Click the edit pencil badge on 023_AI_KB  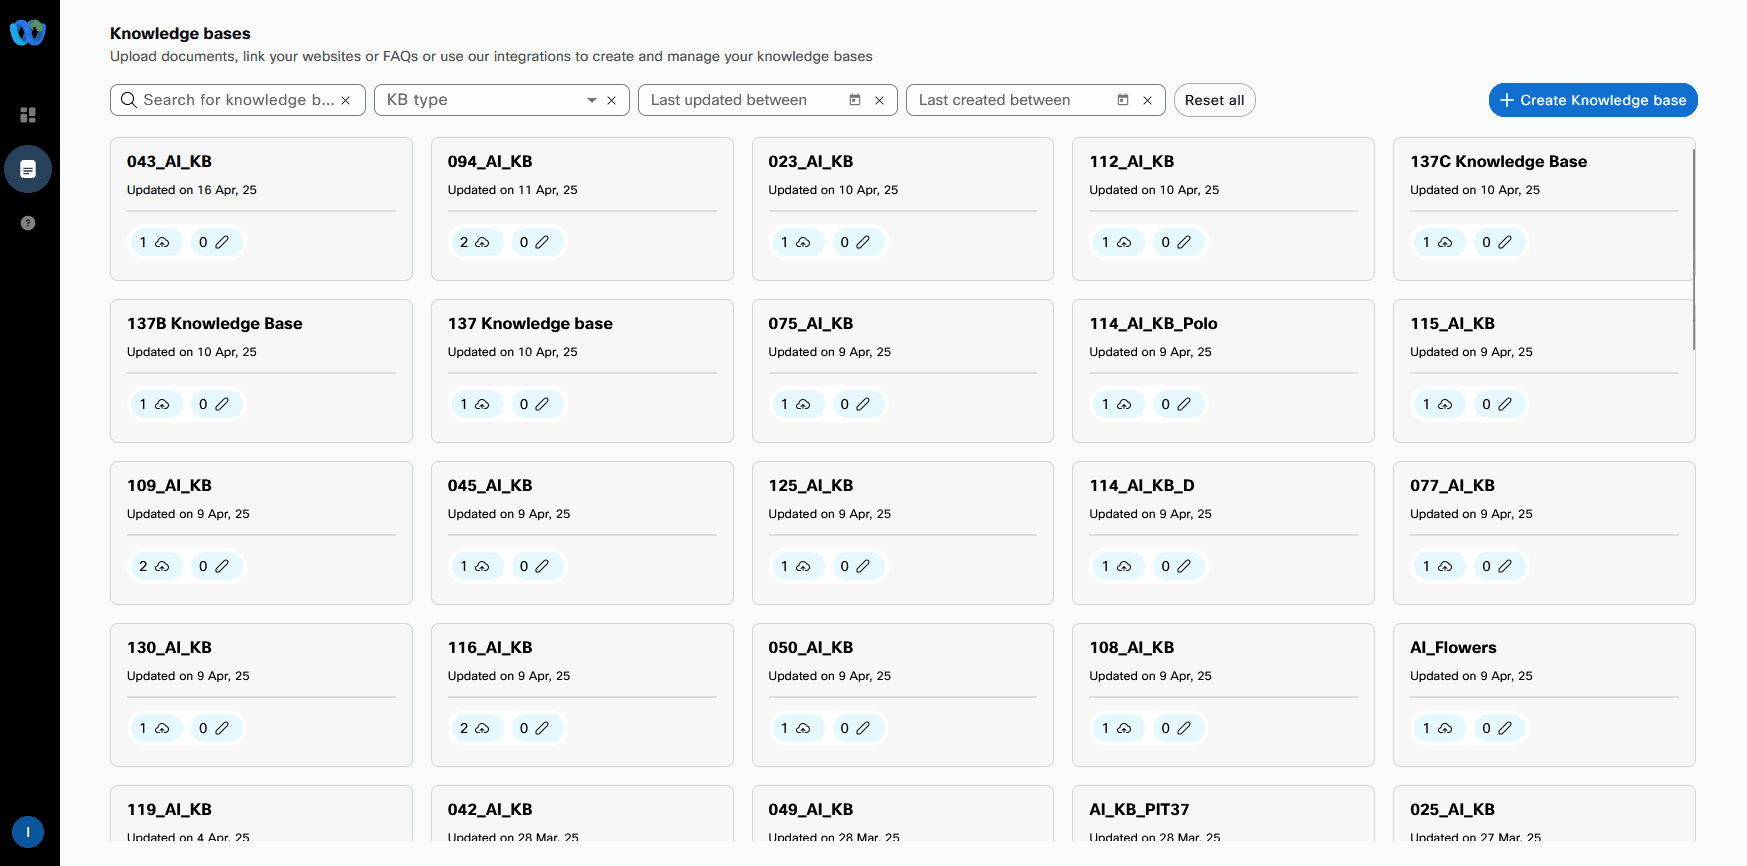pyautogui.click(x=856, y=242)
